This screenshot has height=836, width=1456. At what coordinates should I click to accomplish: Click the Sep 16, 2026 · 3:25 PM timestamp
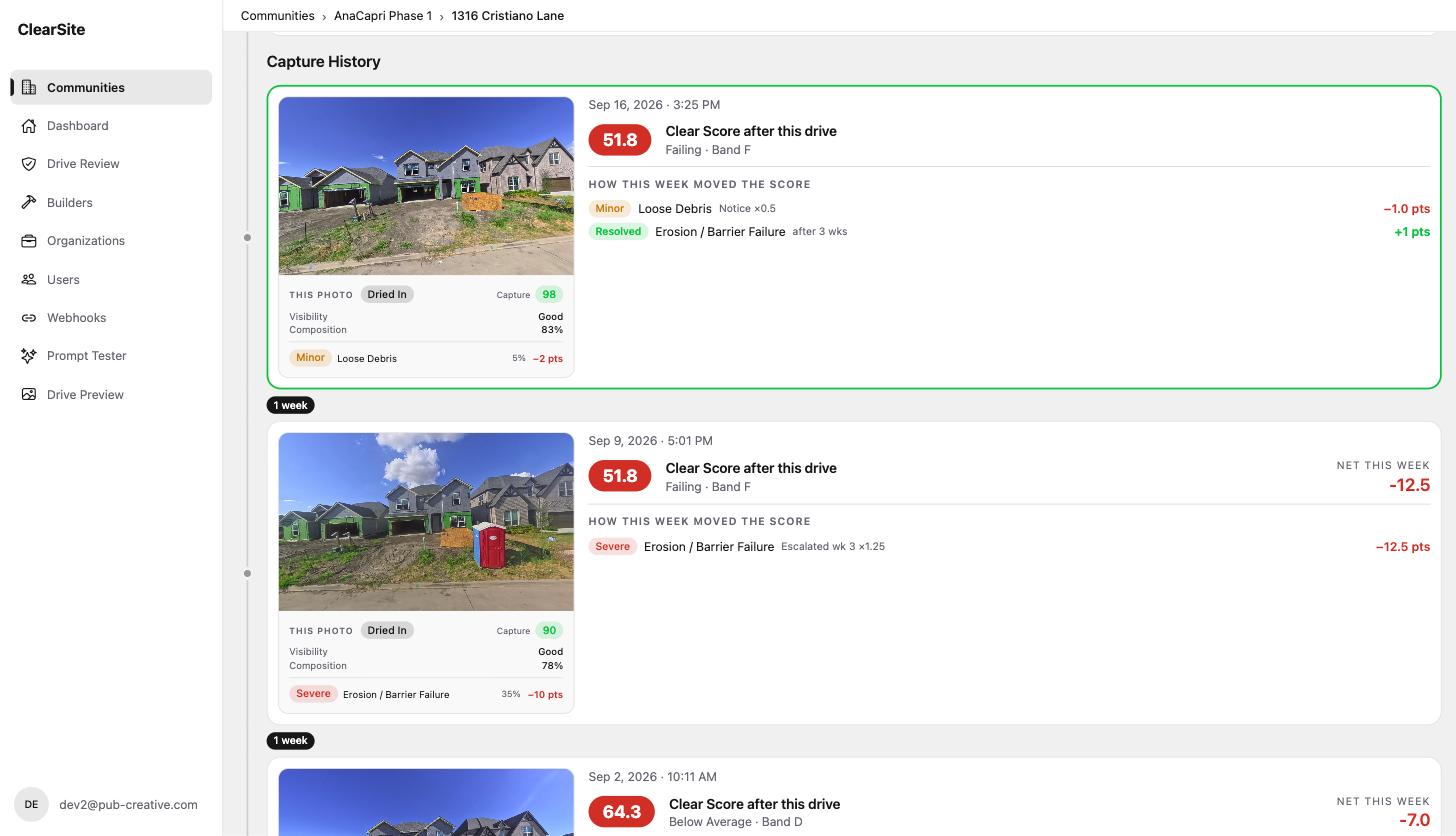click(654, 105)
